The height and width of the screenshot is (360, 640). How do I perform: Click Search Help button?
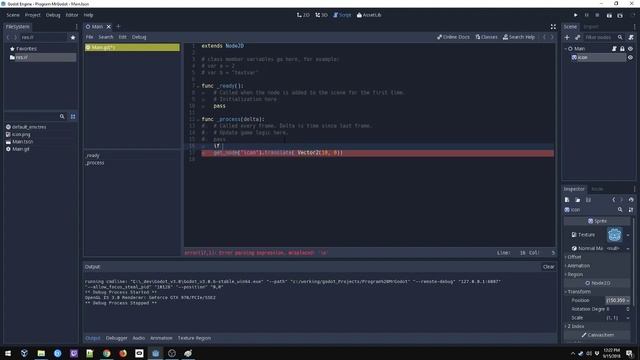tap(519, 37)
